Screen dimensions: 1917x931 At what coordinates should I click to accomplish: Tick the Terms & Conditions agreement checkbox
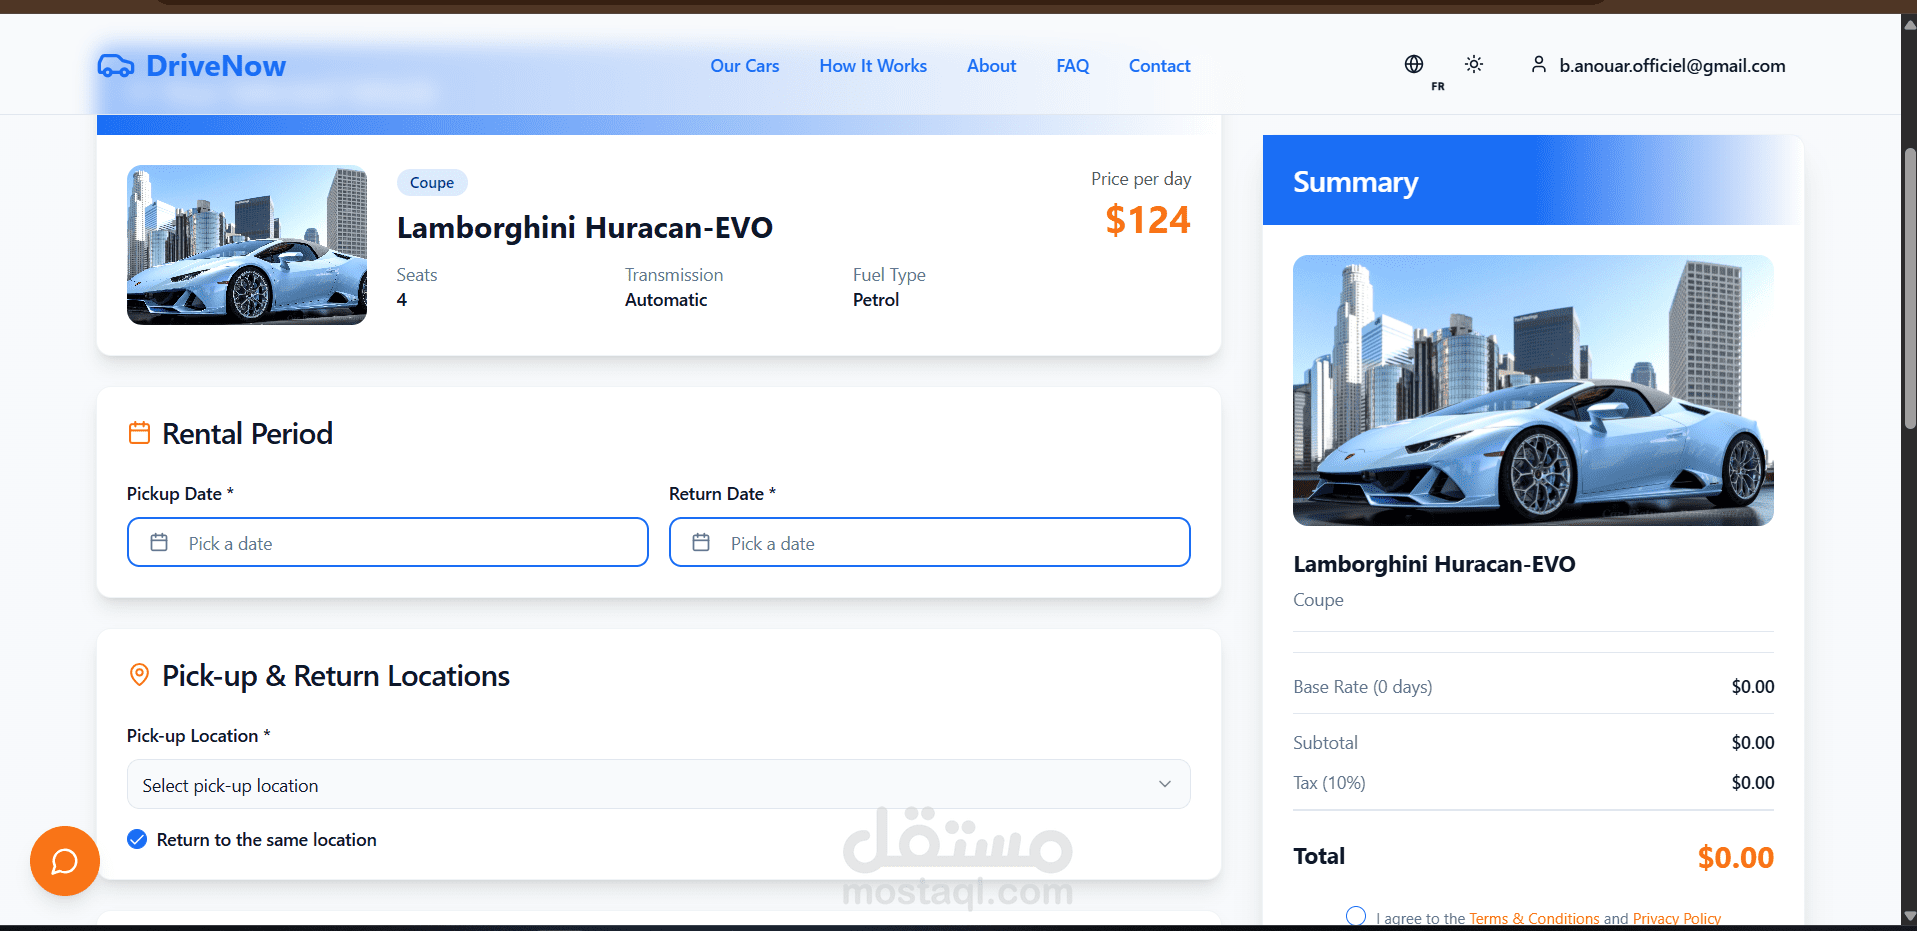point(1355,916)
